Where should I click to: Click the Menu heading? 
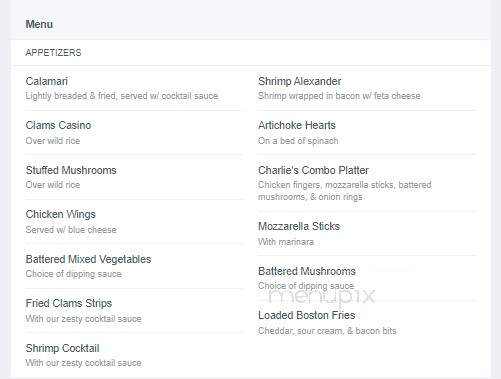click(x=39, y=24)
